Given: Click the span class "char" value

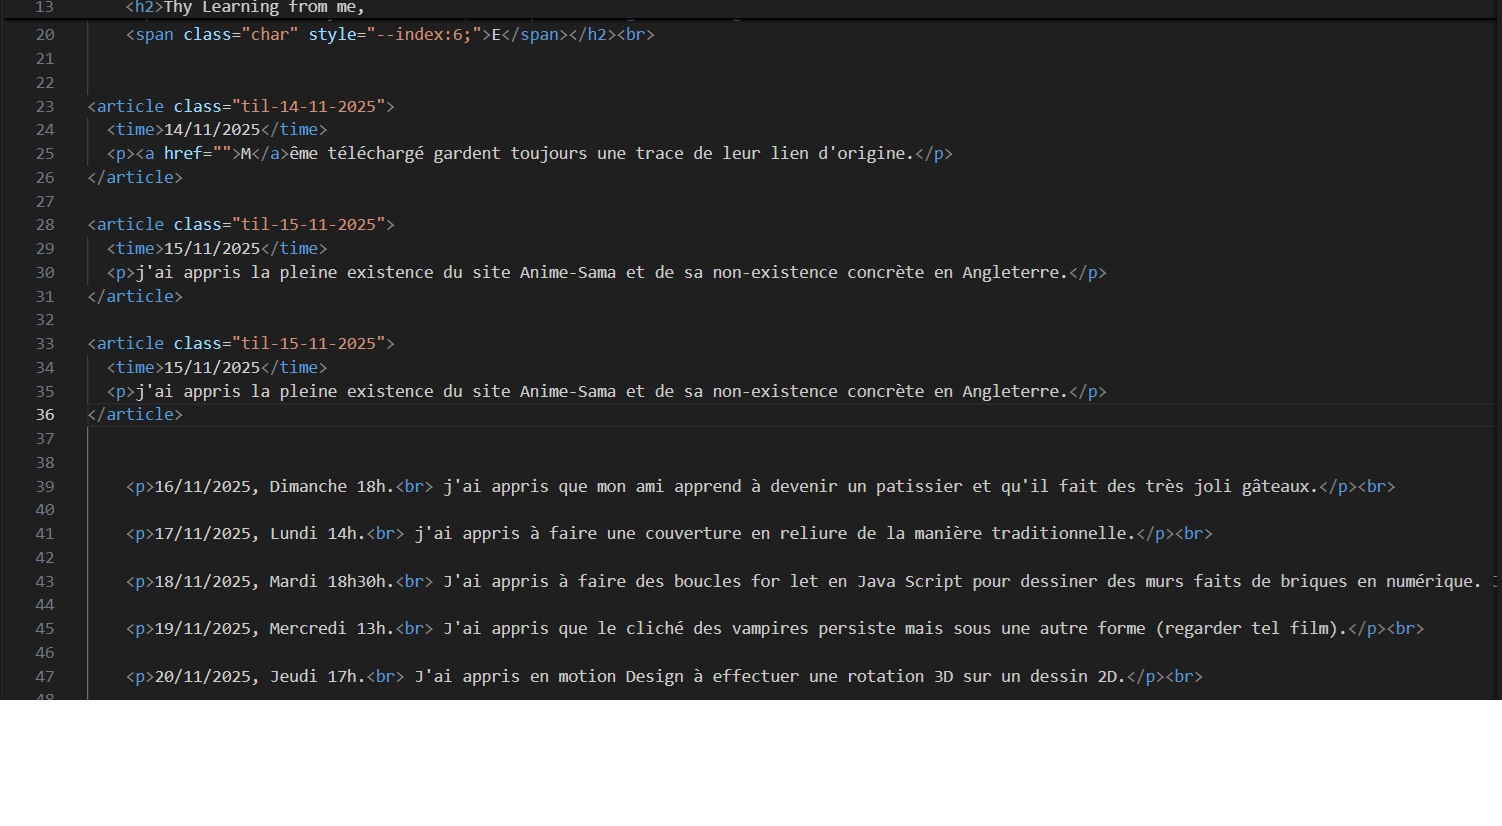Looking at the screenshot, I should point(270,35).
